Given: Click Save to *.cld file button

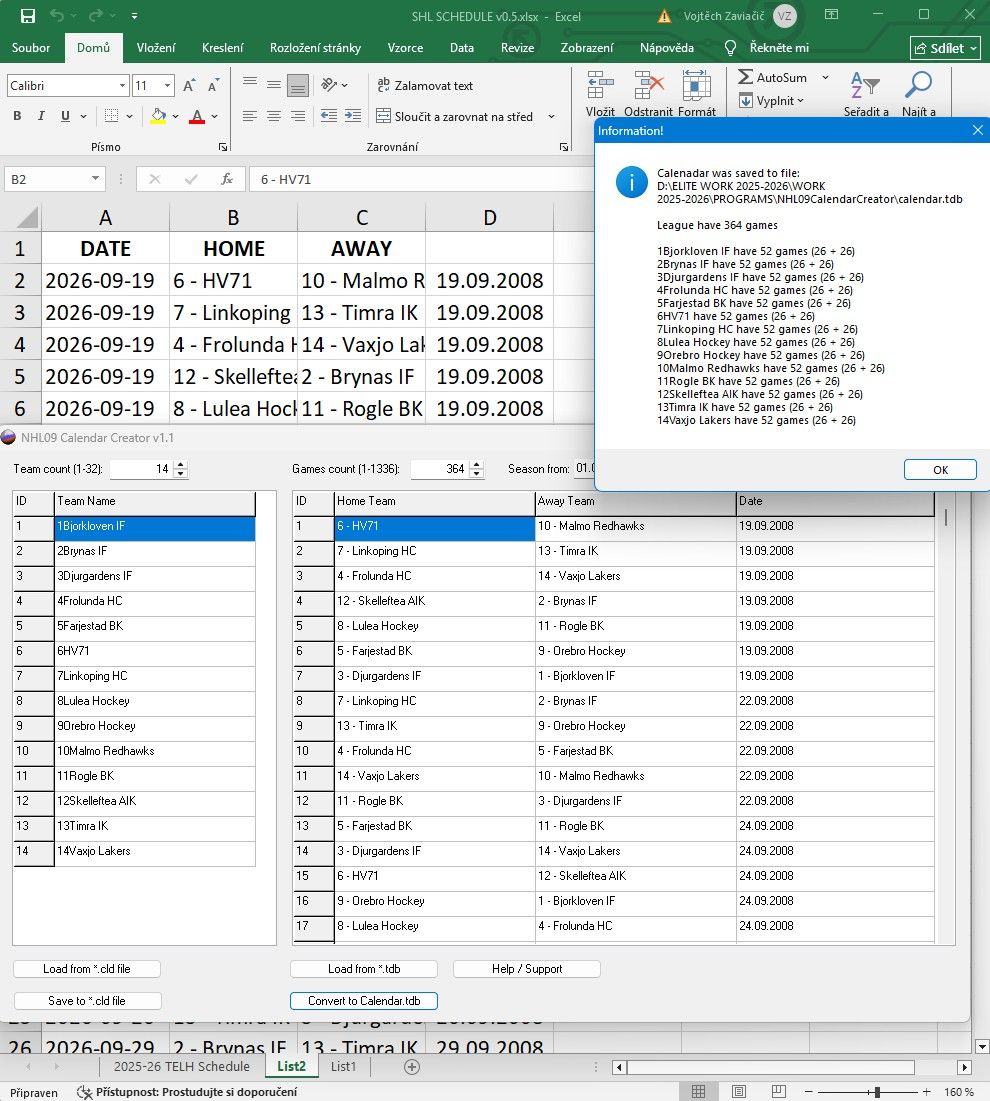Looking at the screenshot, I should click(x=87, y=1001).
